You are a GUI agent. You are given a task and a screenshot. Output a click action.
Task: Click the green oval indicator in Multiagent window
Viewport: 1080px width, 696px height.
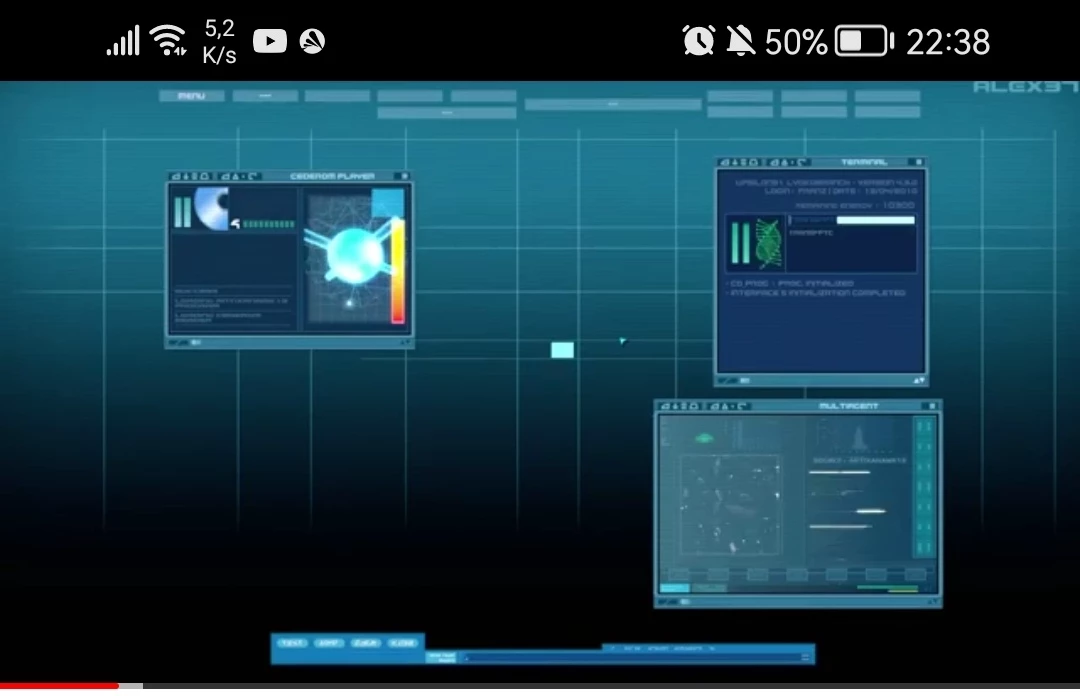click(704, 438)
